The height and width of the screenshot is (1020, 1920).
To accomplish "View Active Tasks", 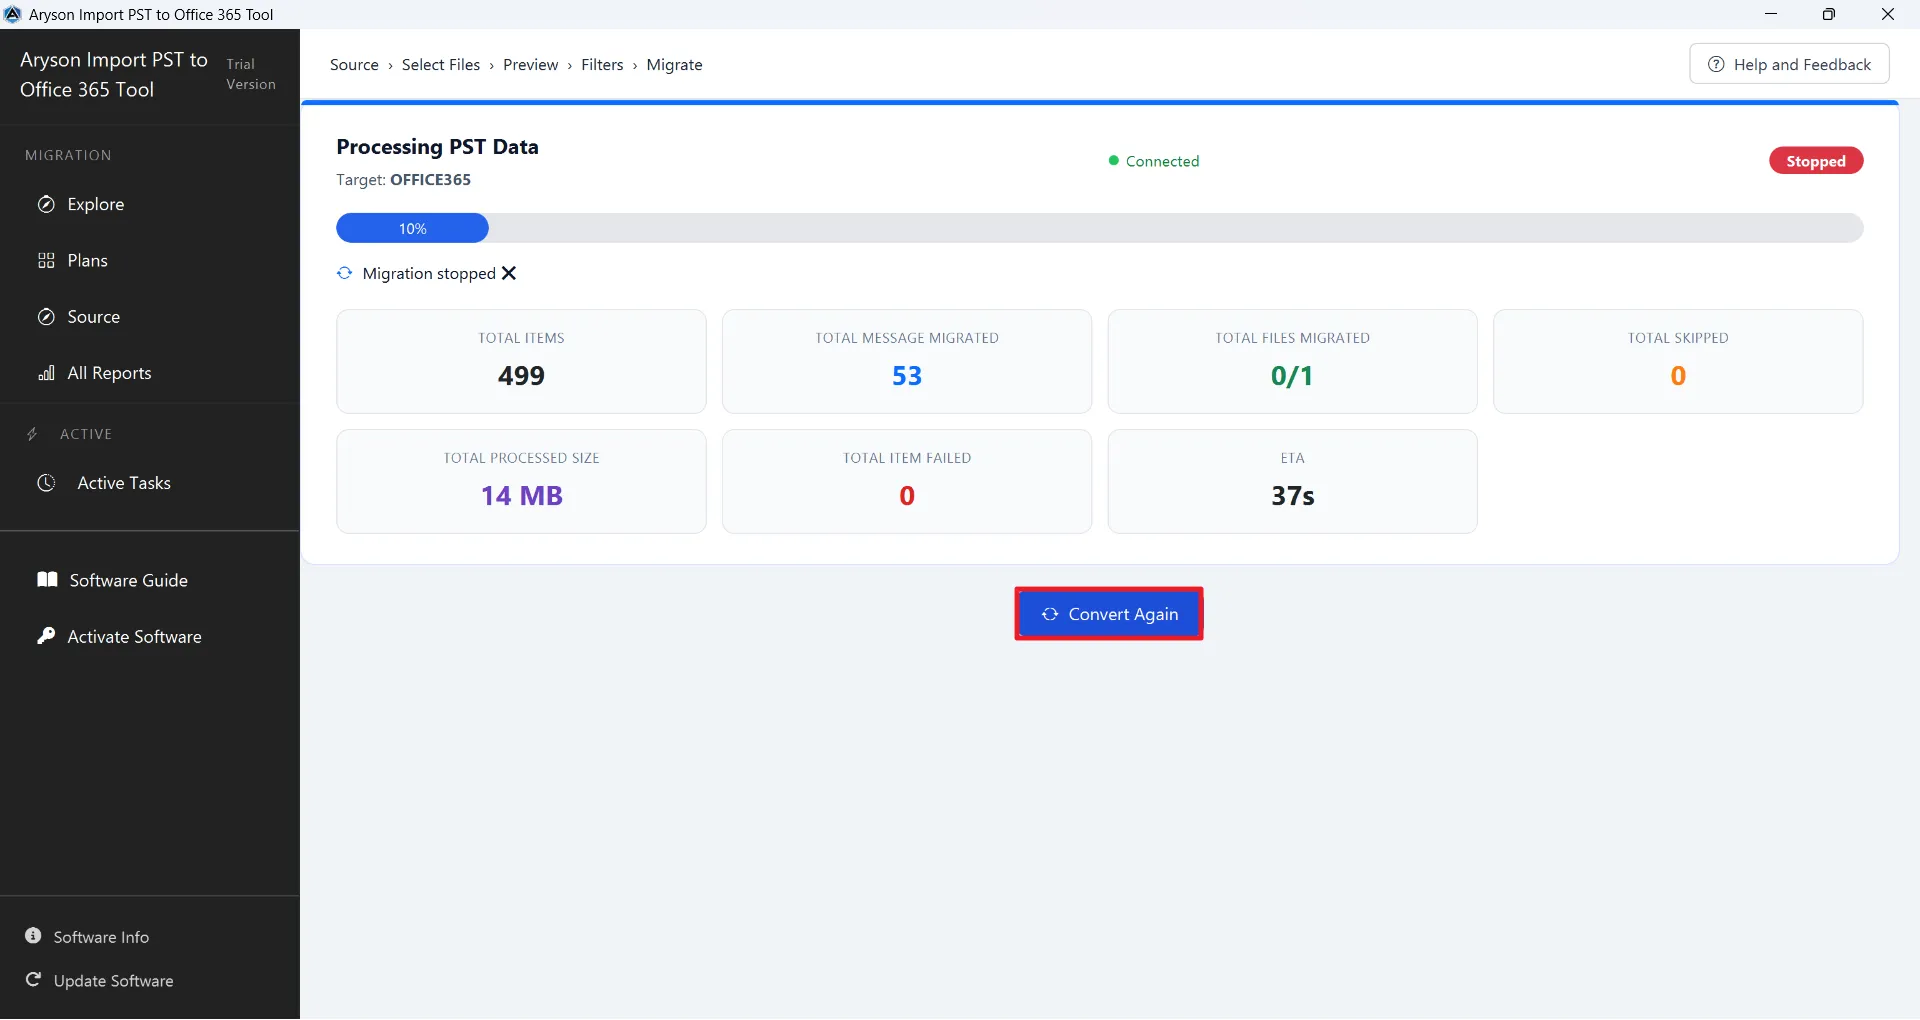I will [x=124, y=483].
